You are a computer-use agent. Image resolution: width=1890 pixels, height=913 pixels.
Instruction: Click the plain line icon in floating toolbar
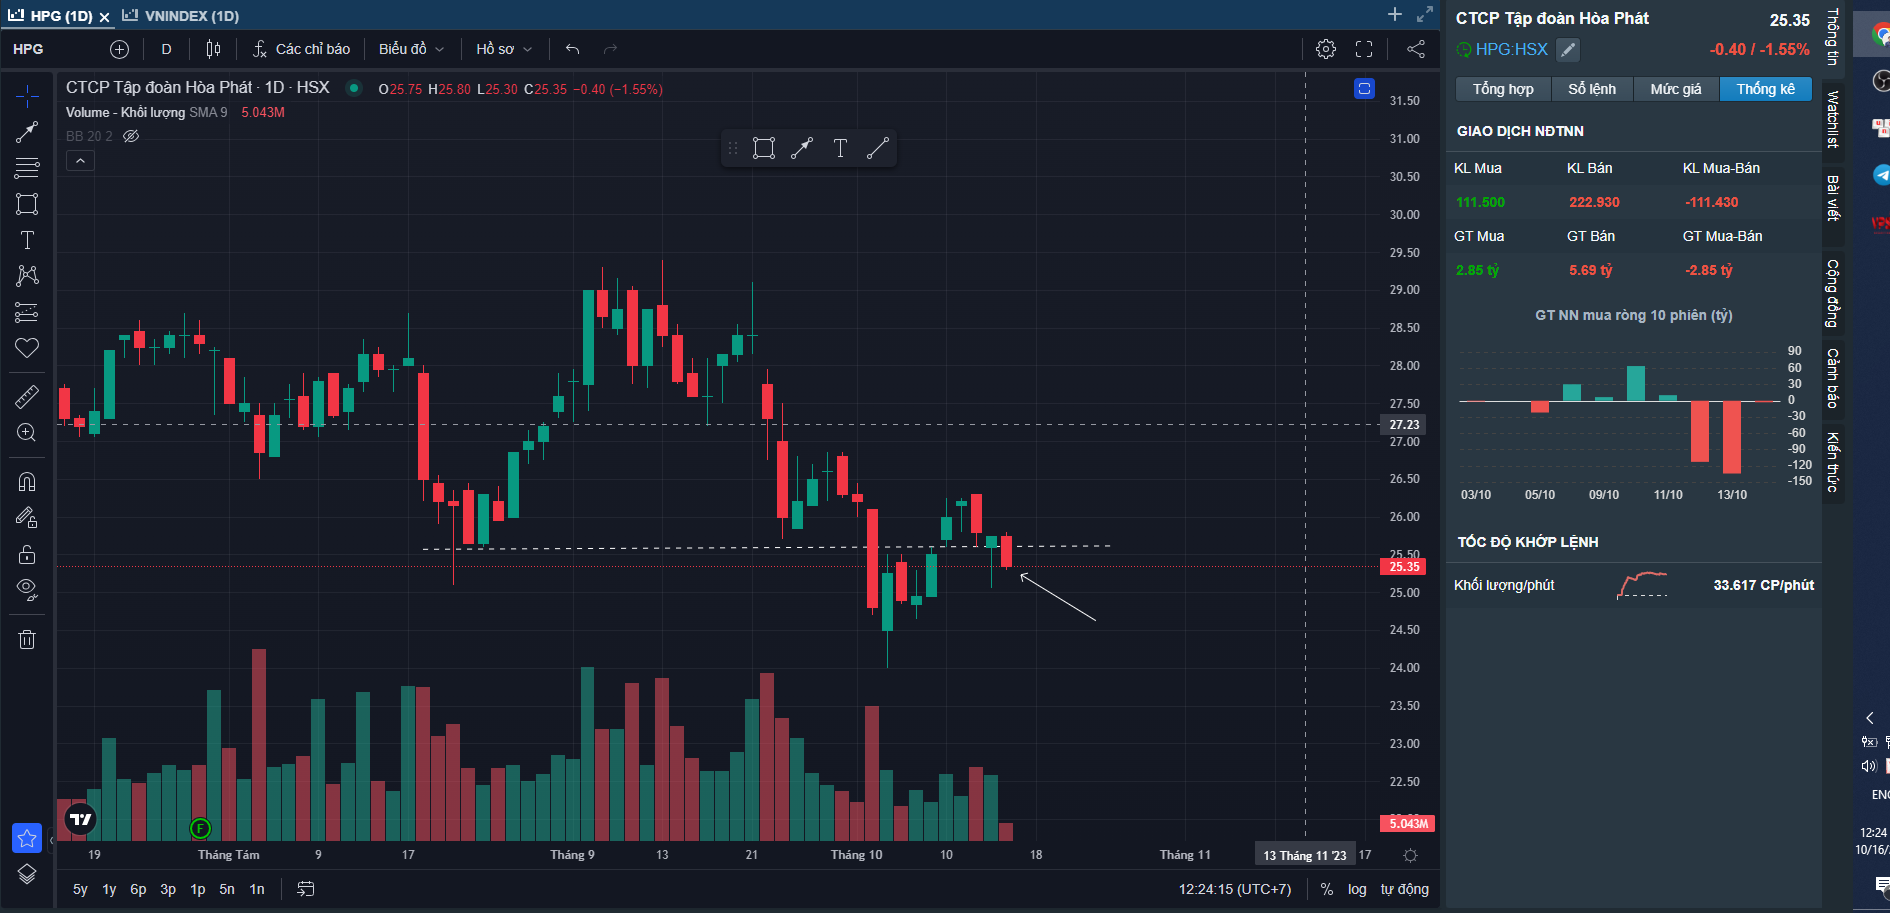(x=877, y=149)
